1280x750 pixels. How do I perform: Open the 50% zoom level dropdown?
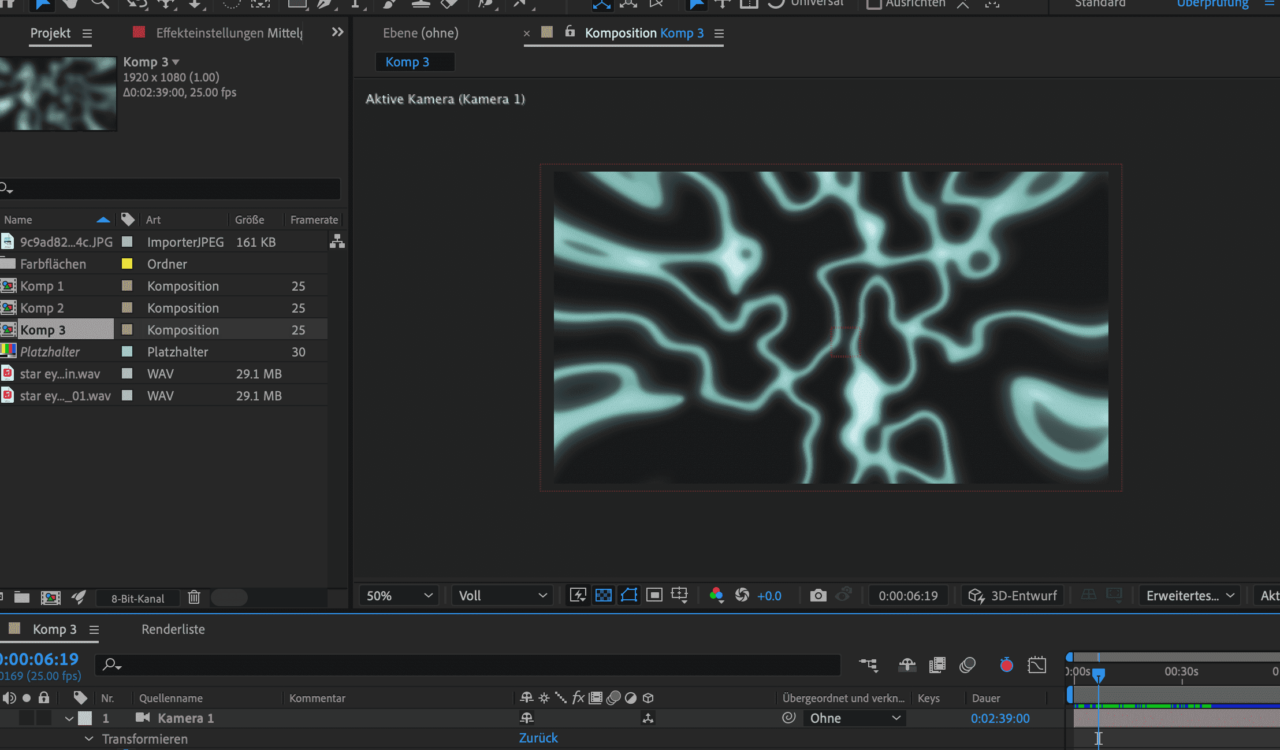point(399,595)
